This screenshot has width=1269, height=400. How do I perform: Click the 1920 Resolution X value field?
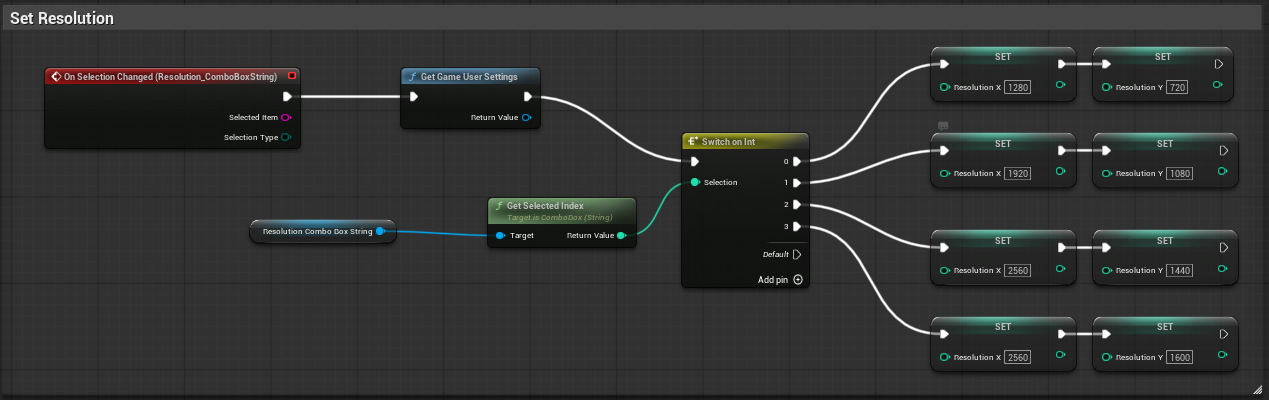click(1017, 173)
